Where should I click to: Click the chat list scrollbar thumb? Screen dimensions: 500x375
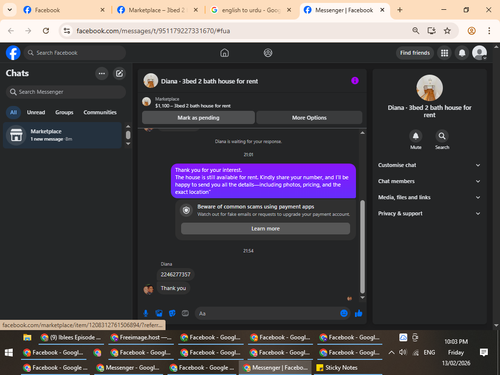coord(128,135)
